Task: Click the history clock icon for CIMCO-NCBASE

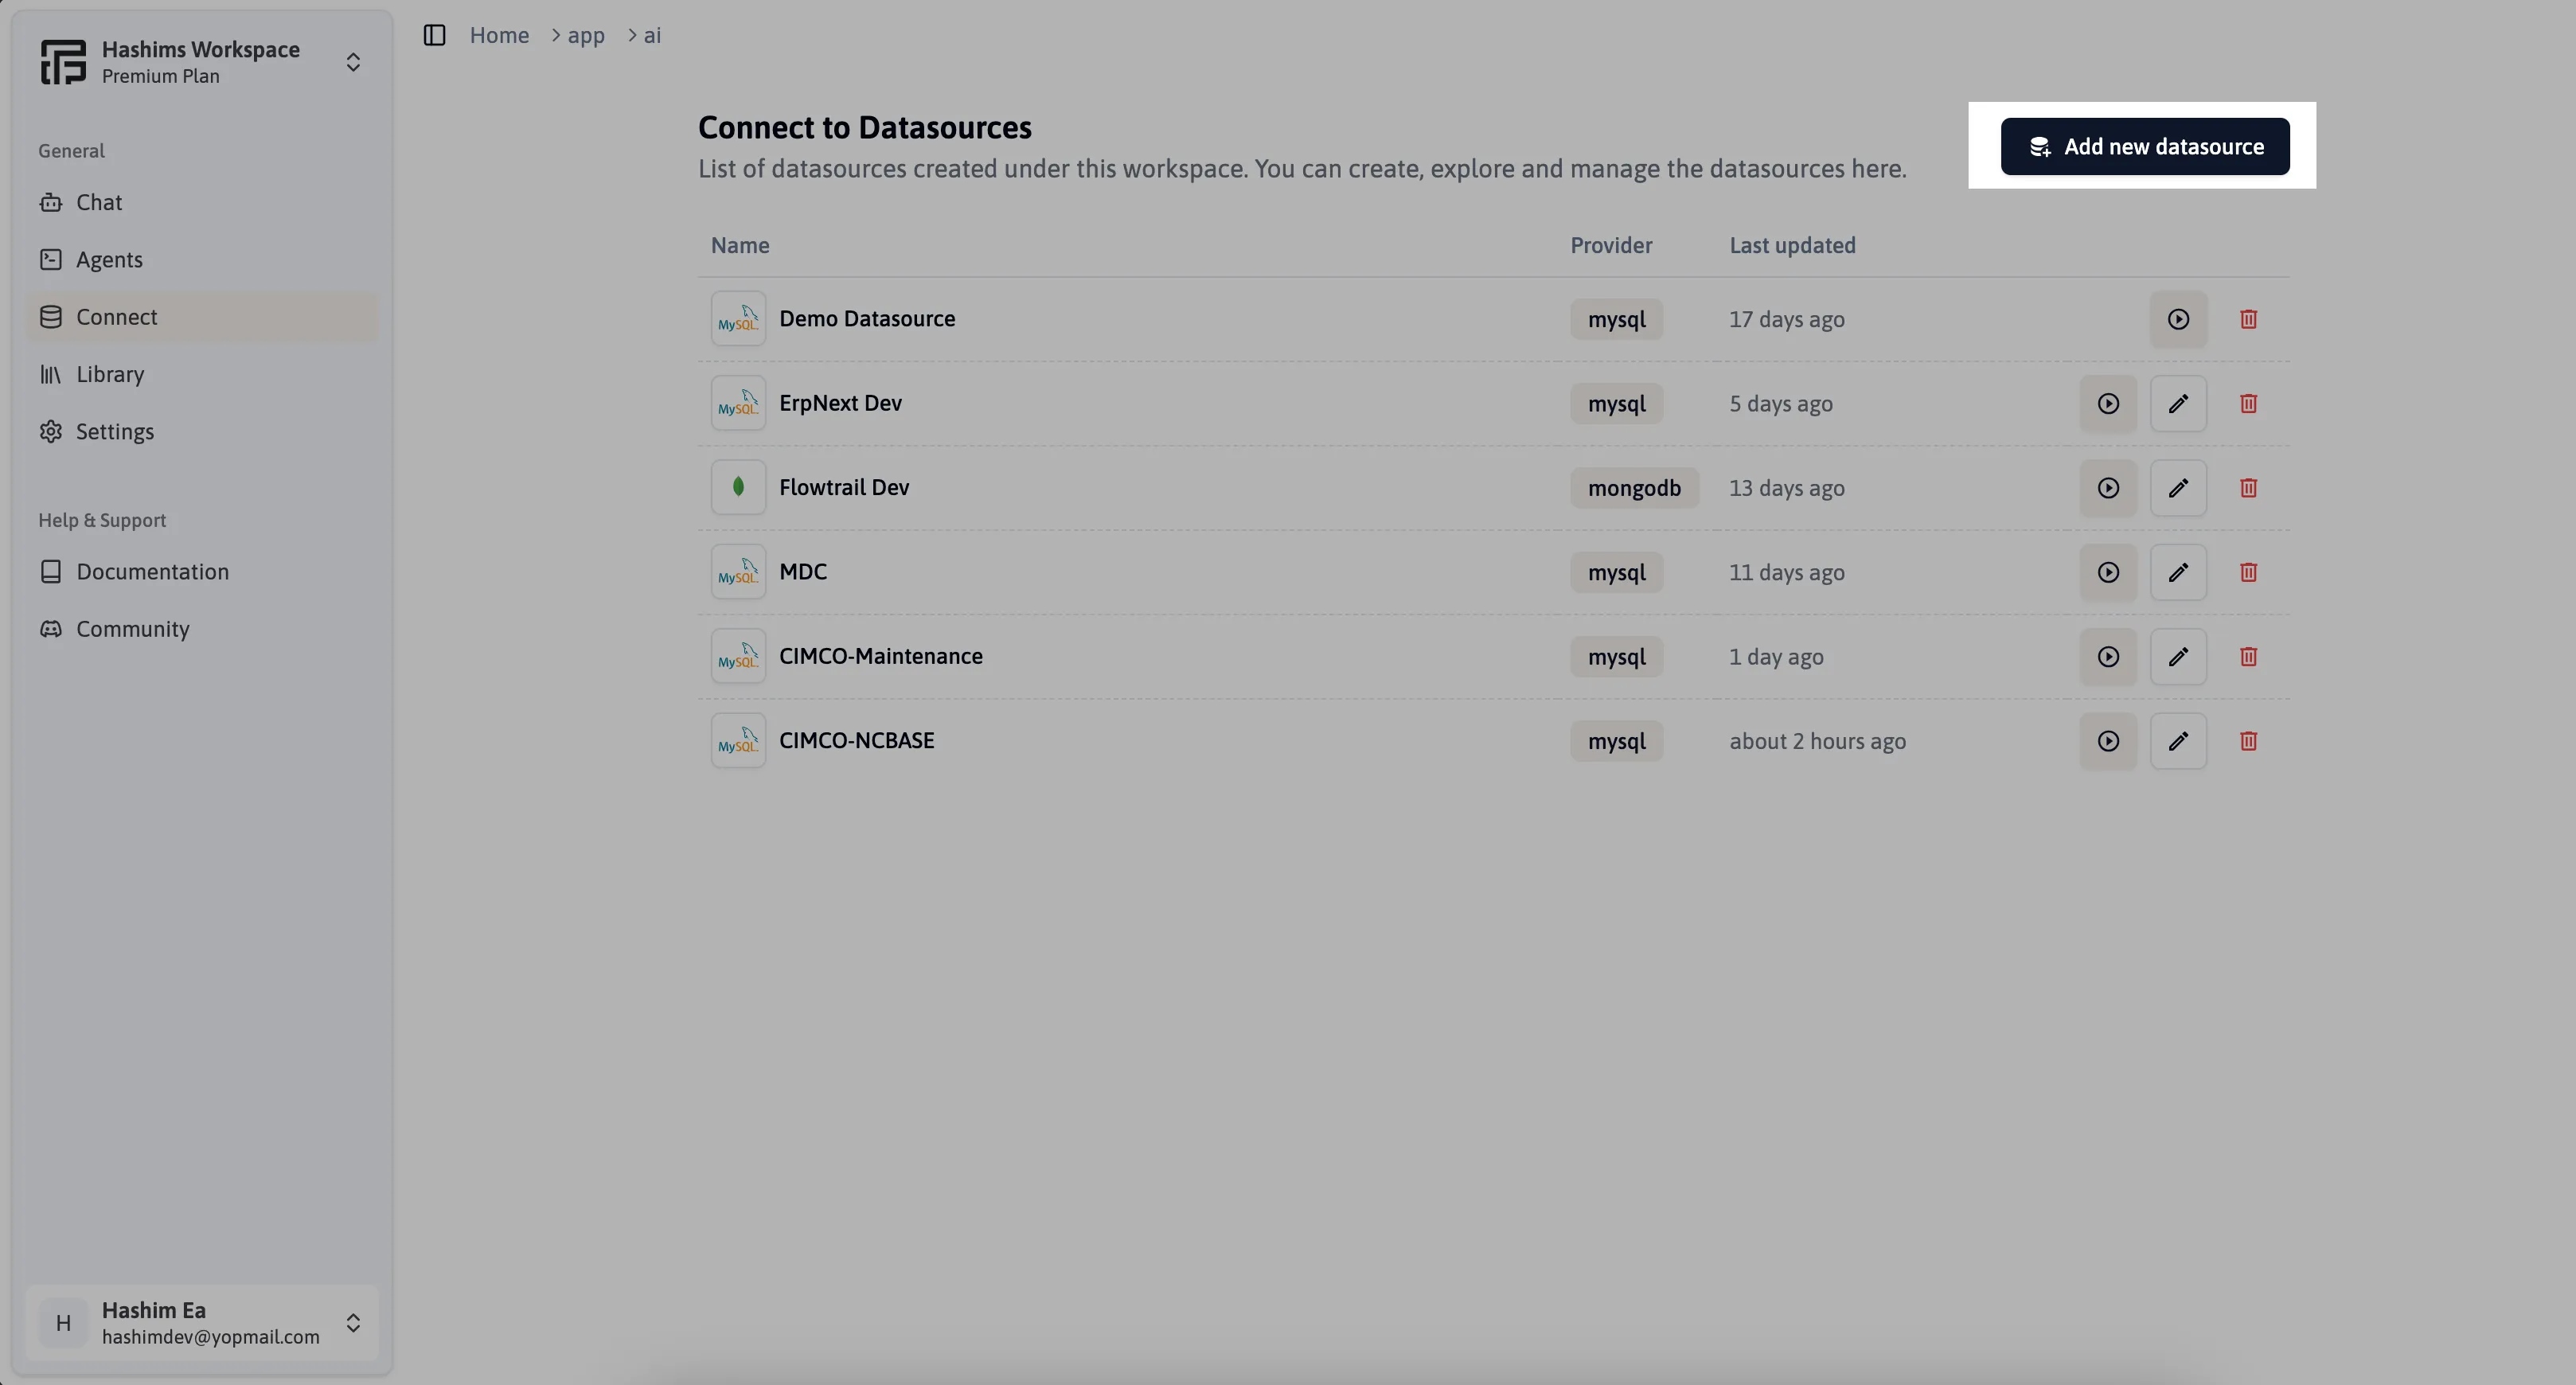Action: coord(2109,740)
